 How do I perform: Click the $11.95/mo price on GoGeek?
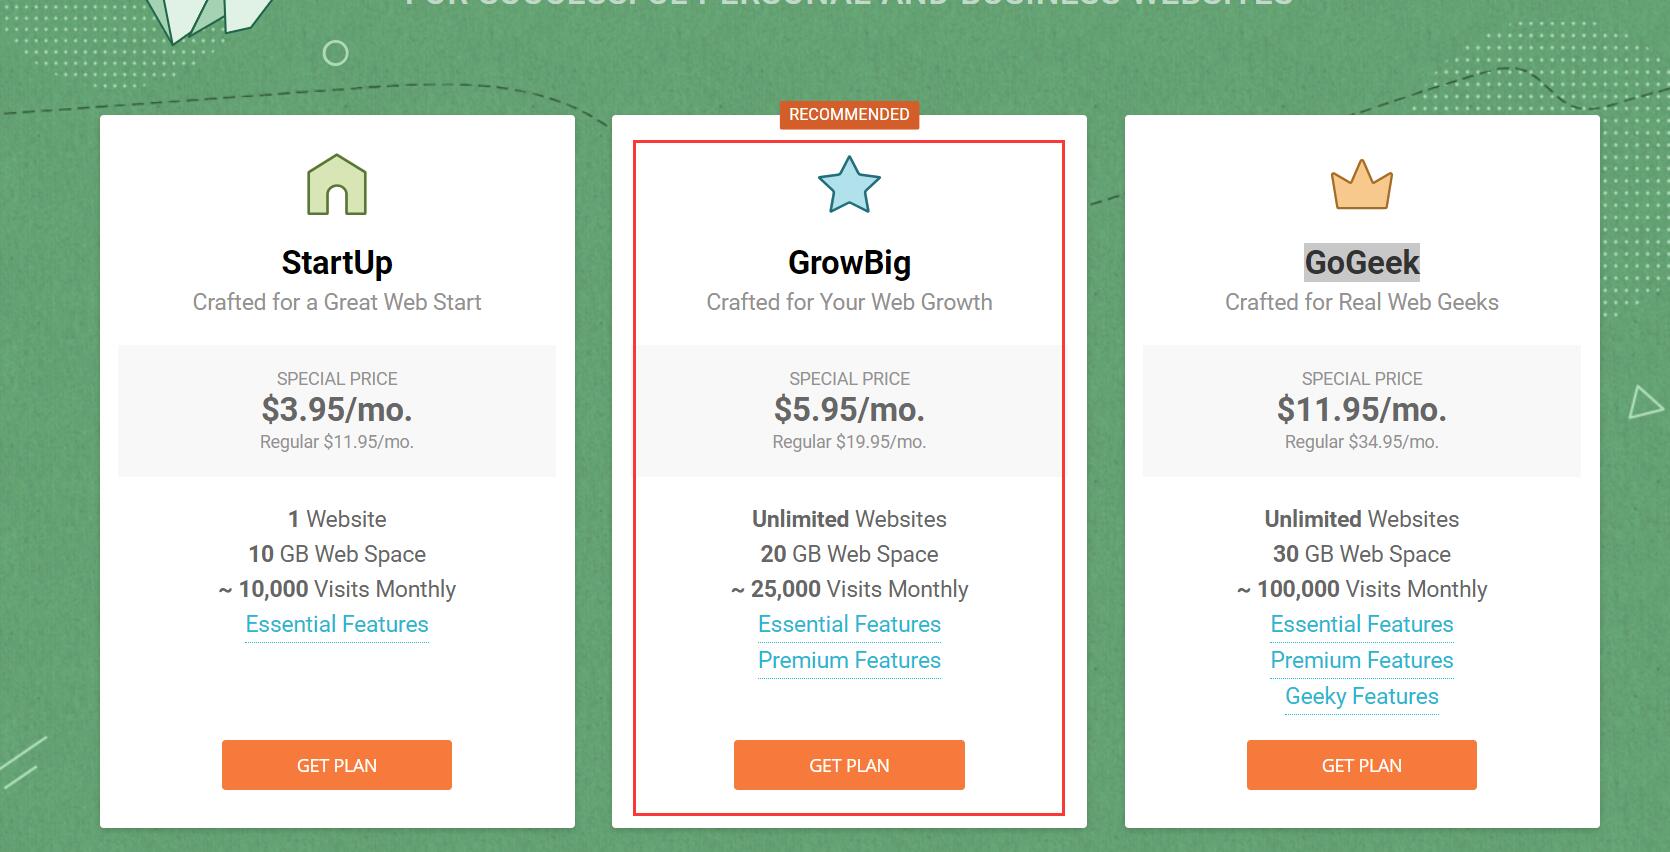point(1362,409)
